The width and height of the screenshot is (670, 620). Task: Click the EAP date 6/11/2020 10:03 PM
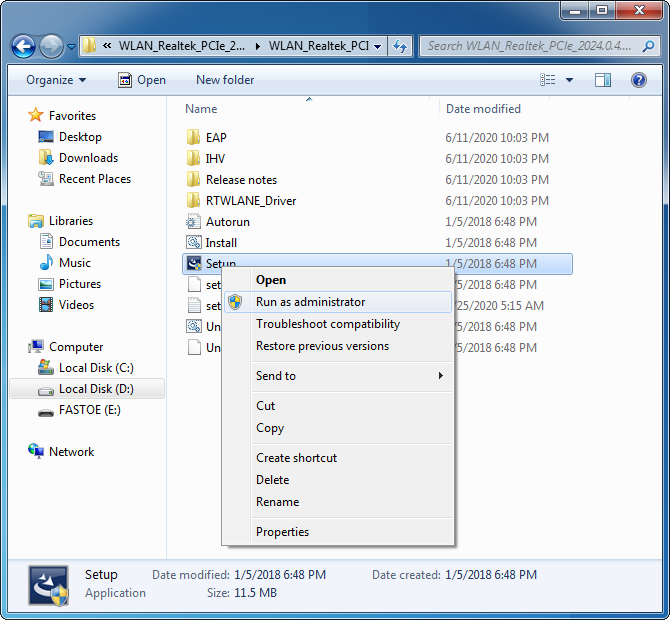coord(497,137)
